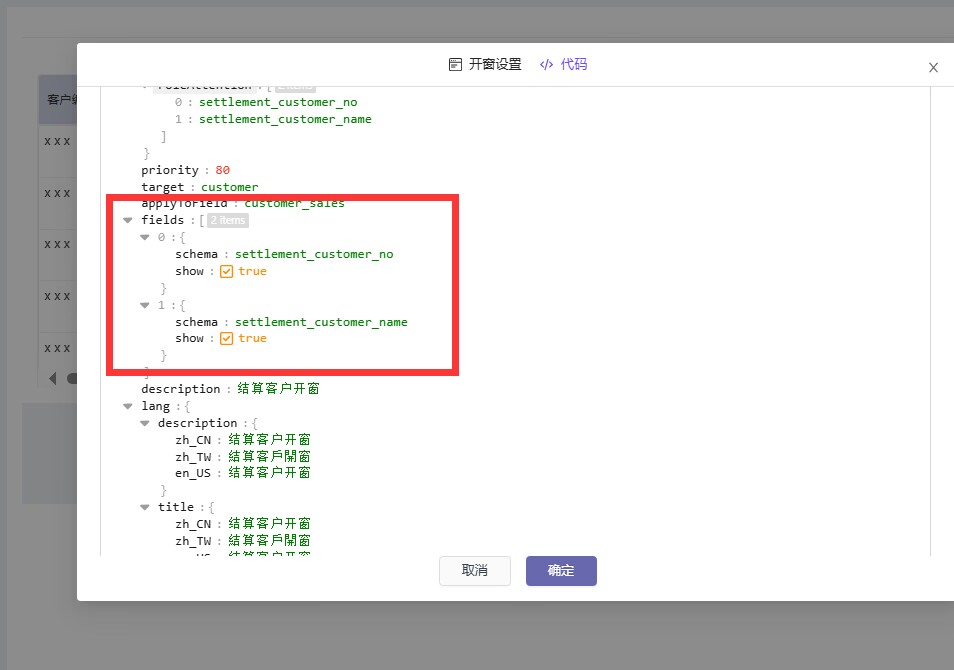Viewport: 954px width, 670px height.
Task: Uncheck show for settlement_customer_name
Action: pos(226,339)
